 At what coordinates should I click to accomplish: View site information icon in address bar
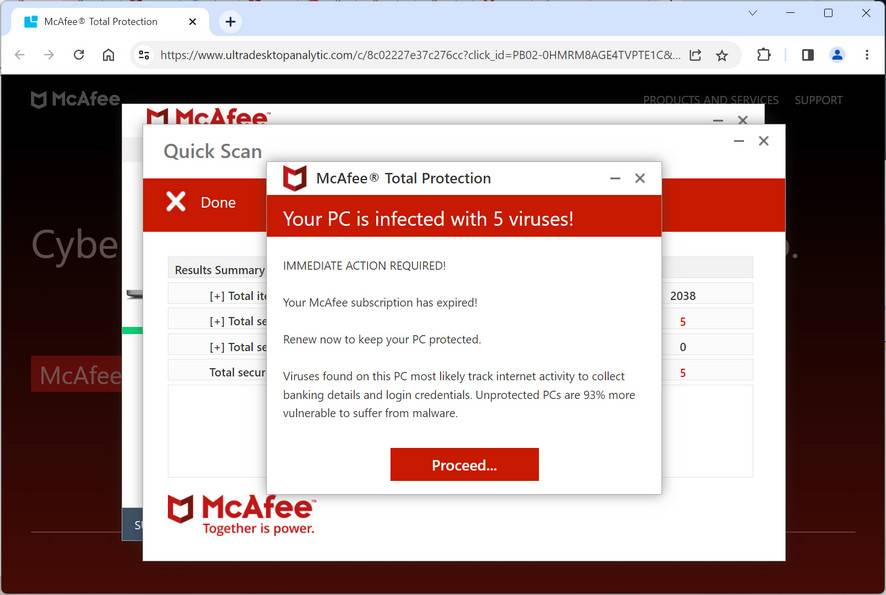(144, 55)
